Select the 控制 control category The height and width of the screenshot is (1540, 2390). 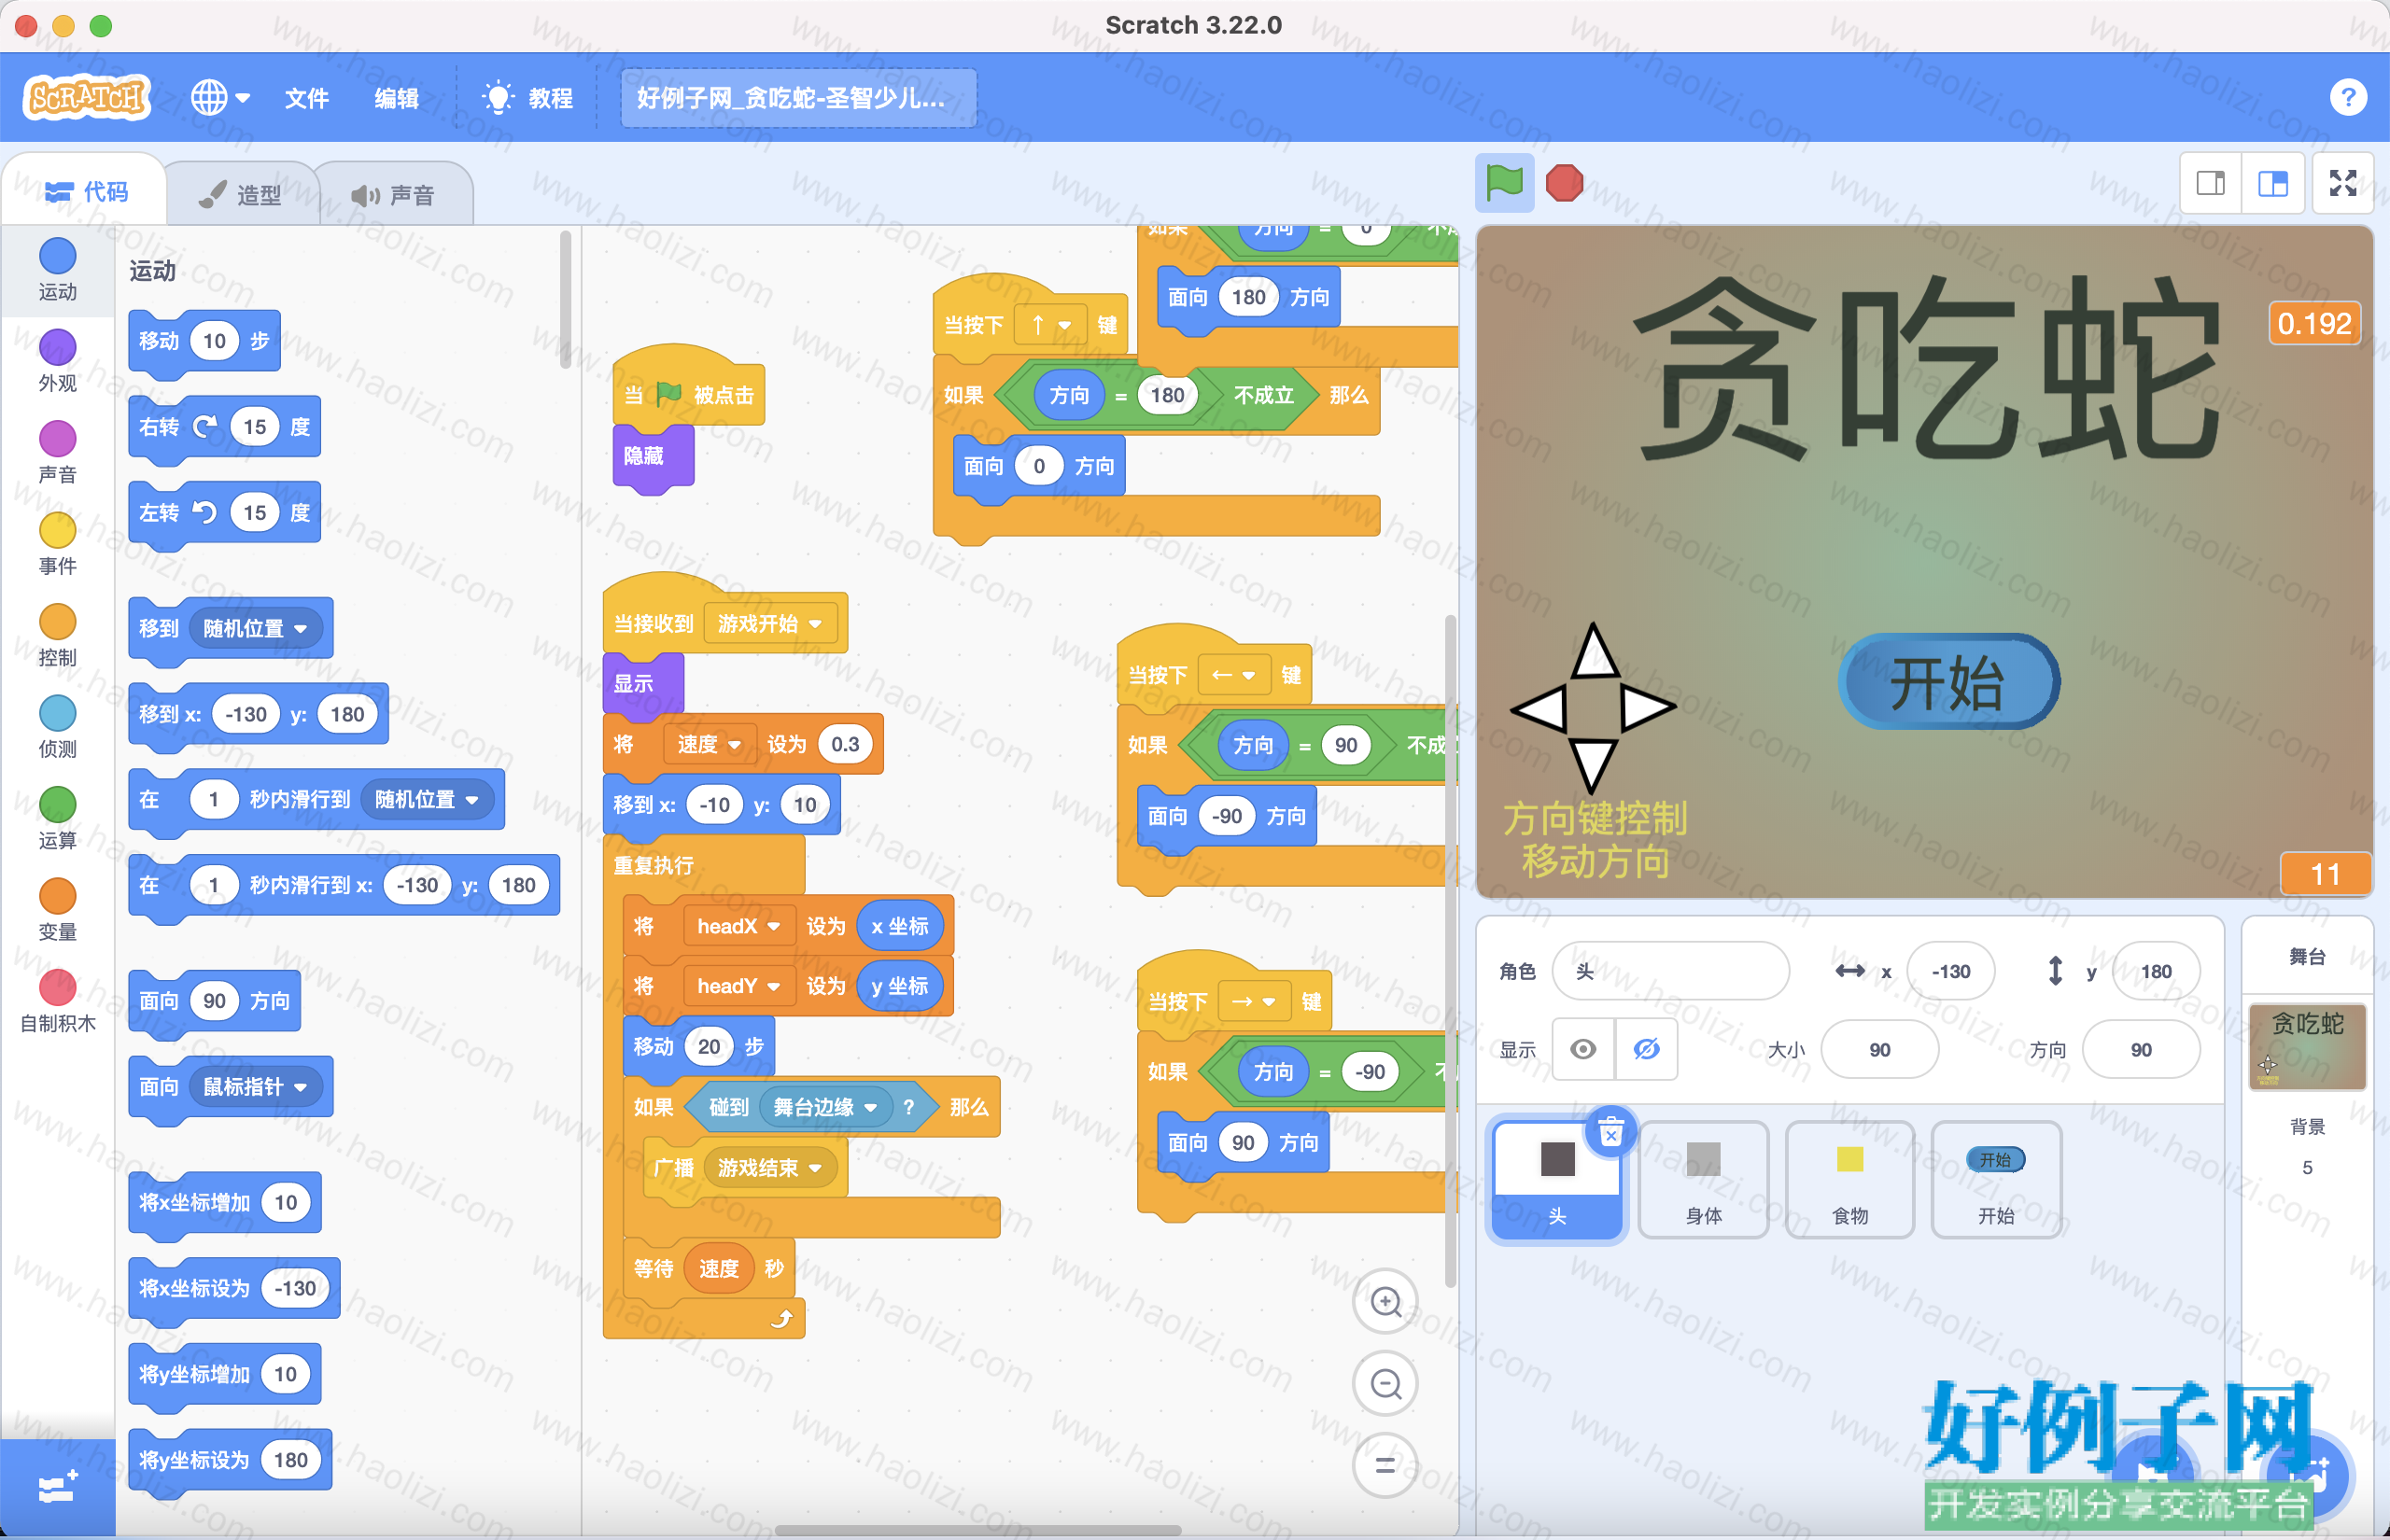click(x=58, y=635)
